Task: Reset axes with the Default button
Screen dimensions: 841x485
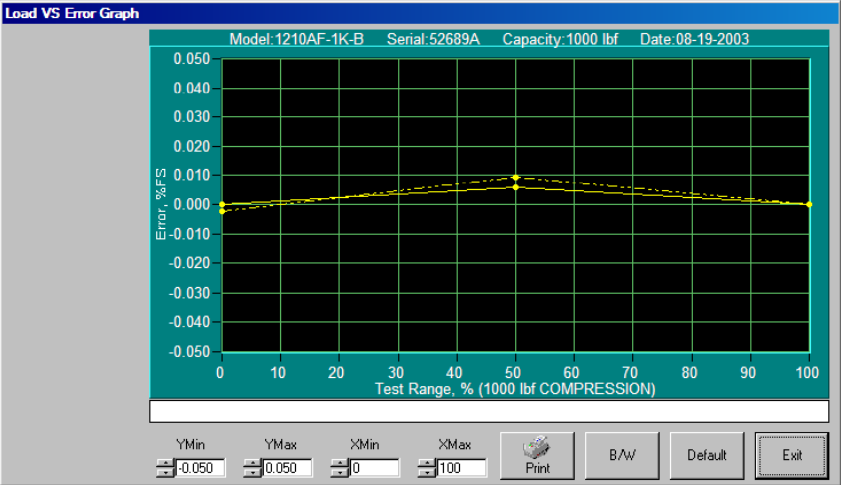Action: pos(706,455)
